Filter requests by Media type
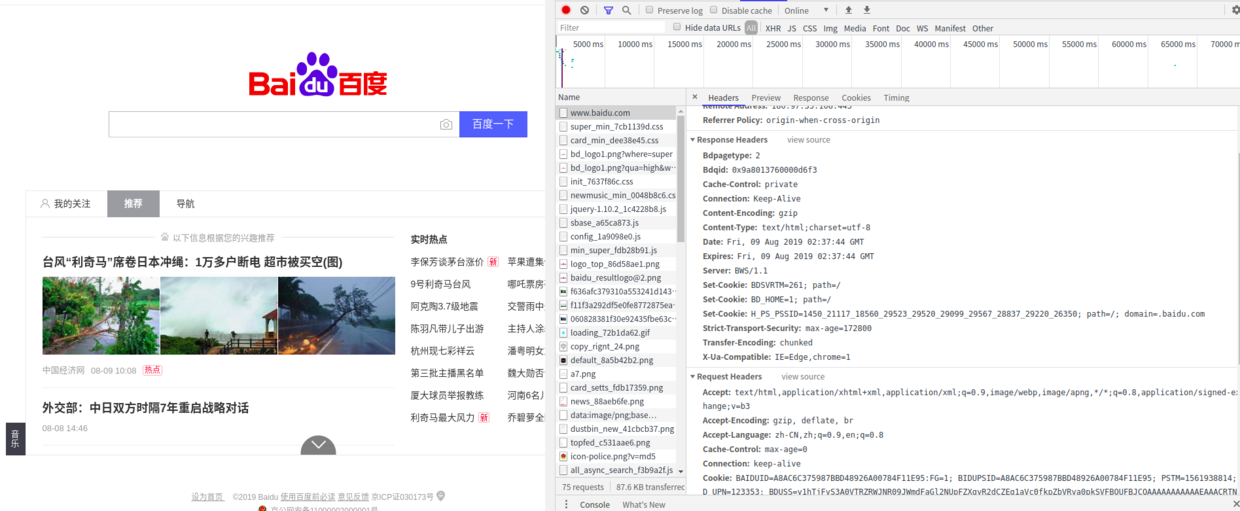The height and width of the screenshot is (511, 1240). (855, 28)
